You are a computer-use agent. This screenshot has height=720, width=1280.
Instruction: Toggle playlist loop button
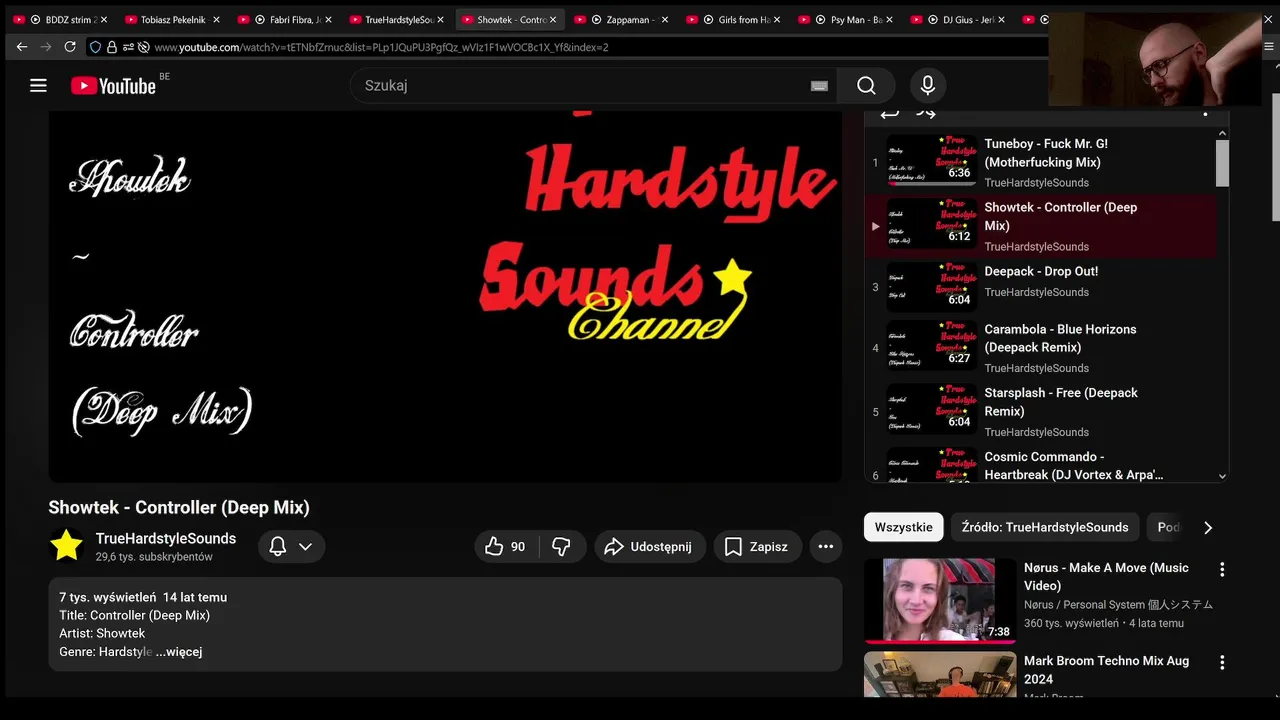[x=889, y=113]
